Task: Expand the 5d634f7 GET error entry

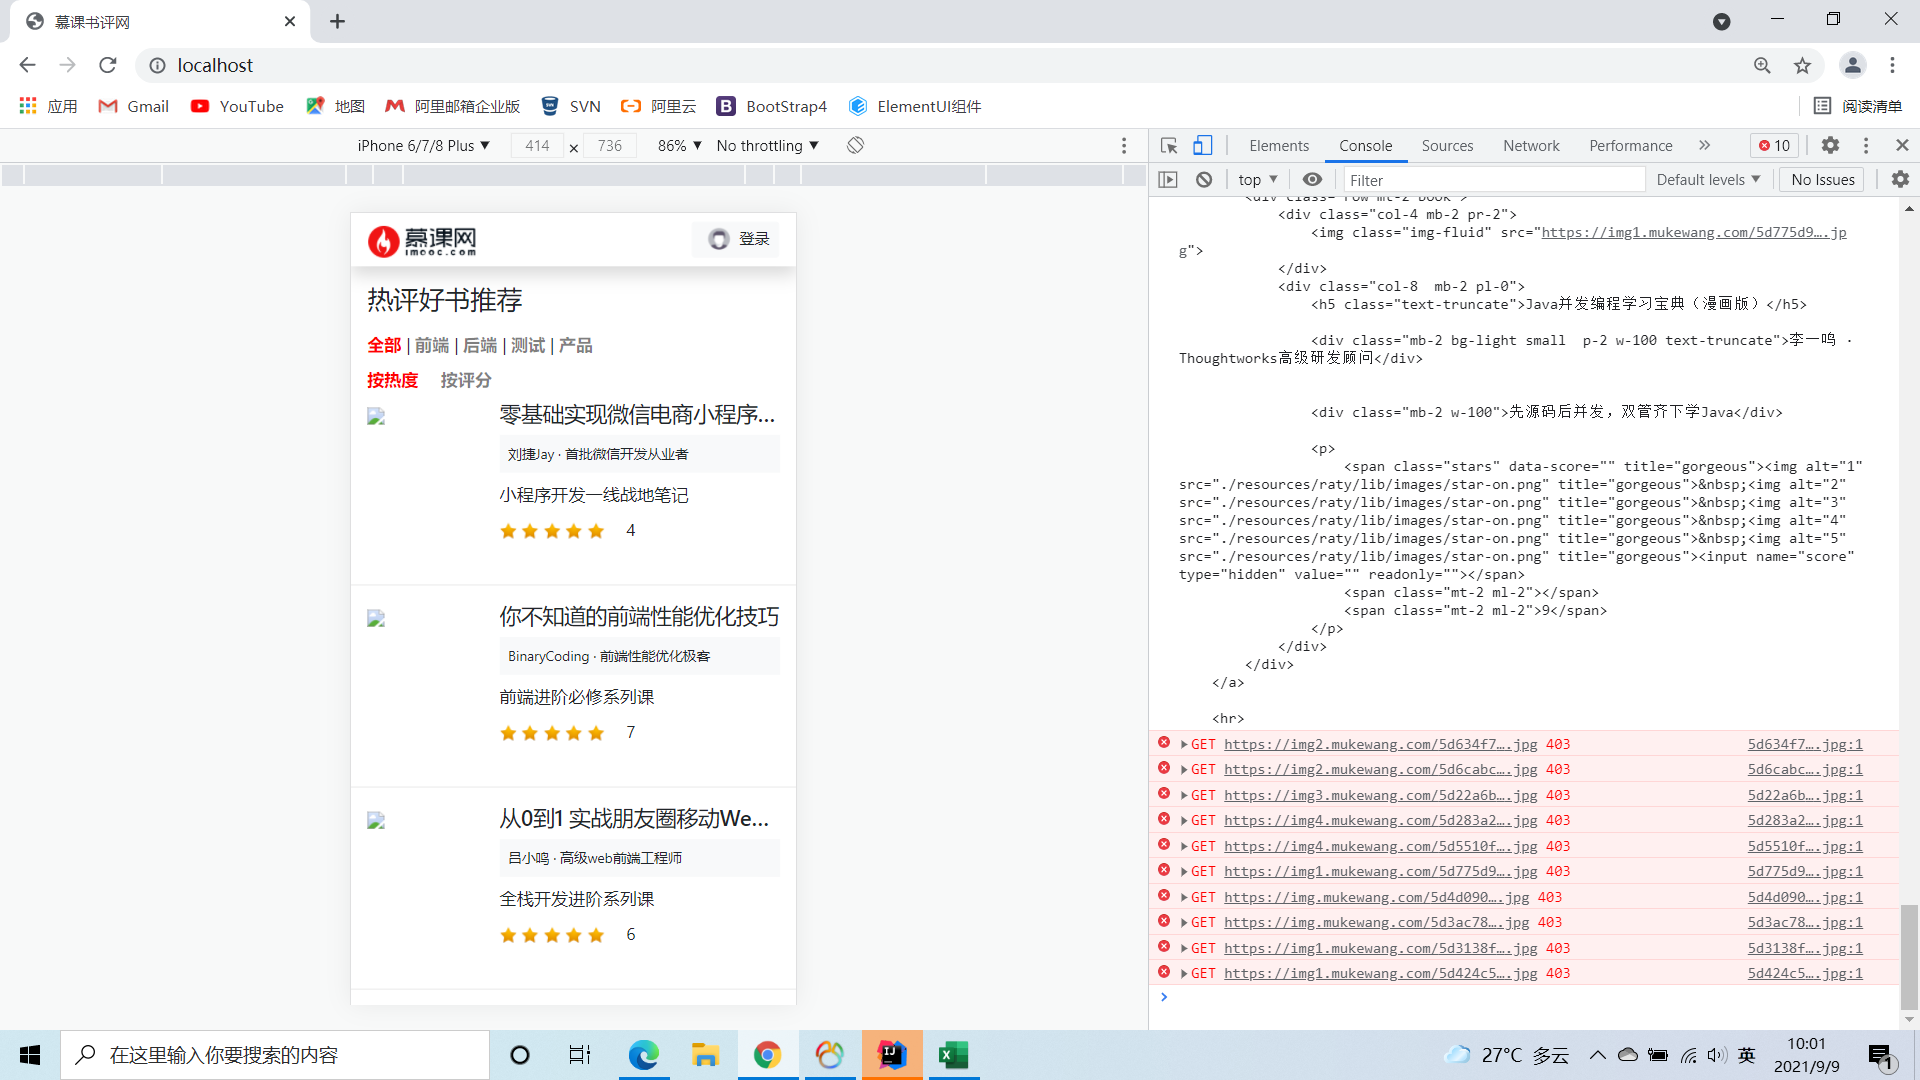Action: tap(1184, 744)
